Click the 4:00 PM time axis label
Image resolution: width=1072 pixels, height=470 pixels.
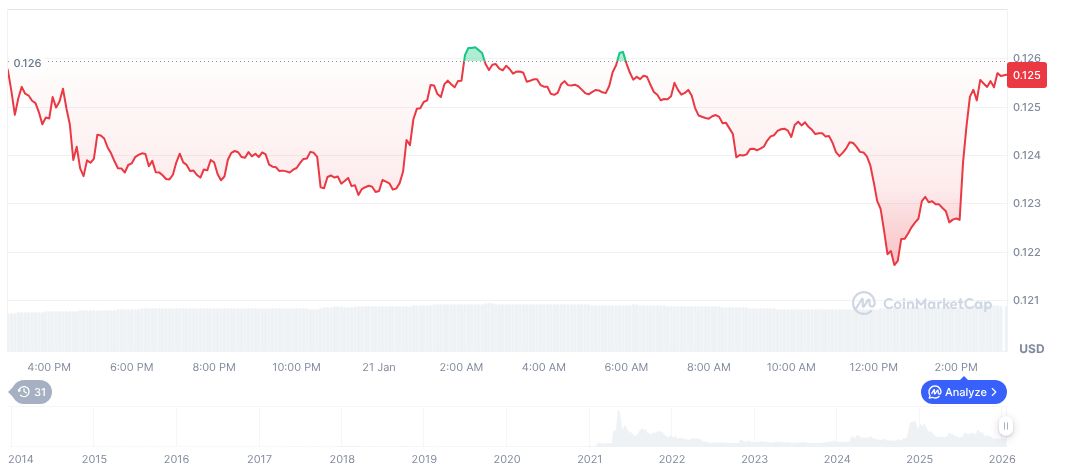point(49,367)
